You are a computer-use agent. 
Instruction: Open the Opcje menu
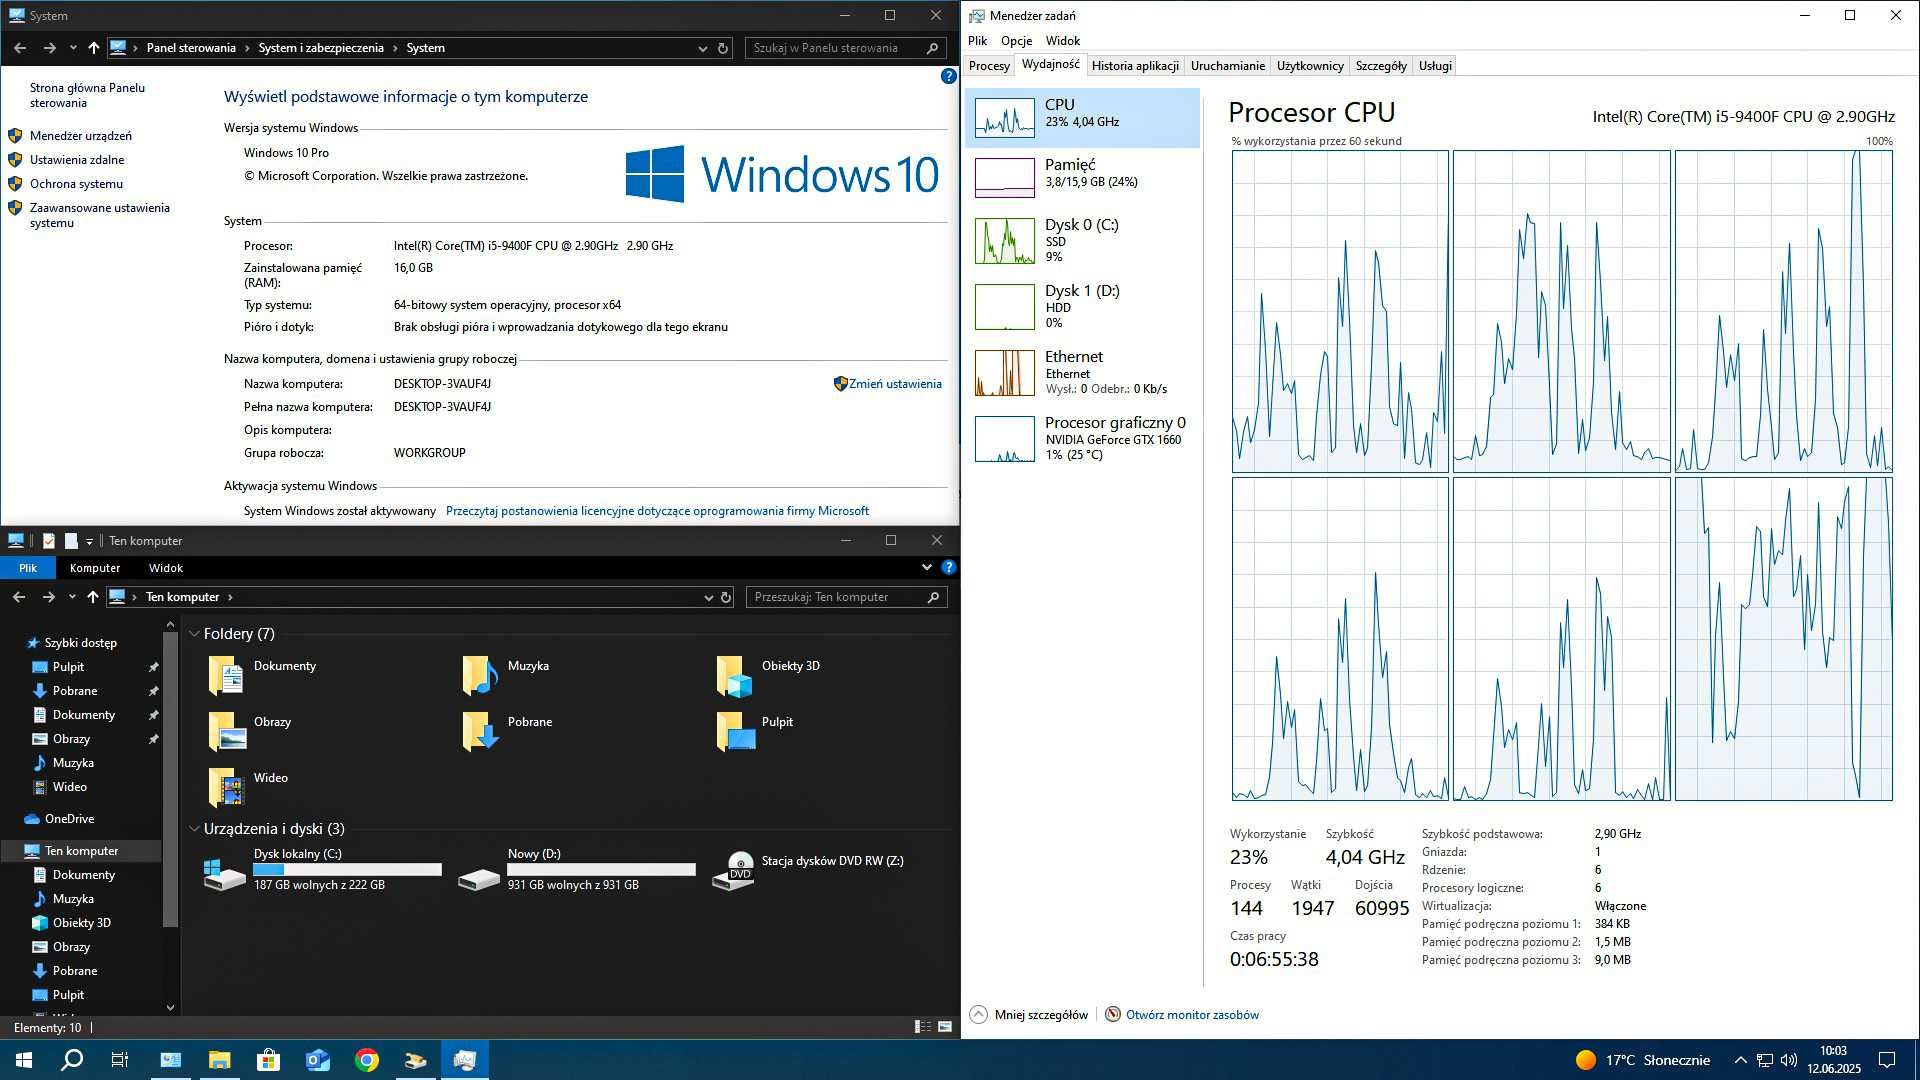click(x=1016, y=41)
